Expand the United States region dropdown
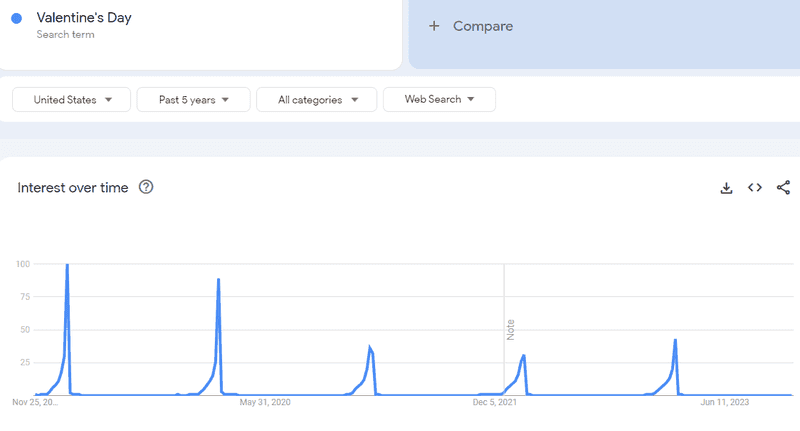The image size is (800, 431). click(x=71, y=99)
